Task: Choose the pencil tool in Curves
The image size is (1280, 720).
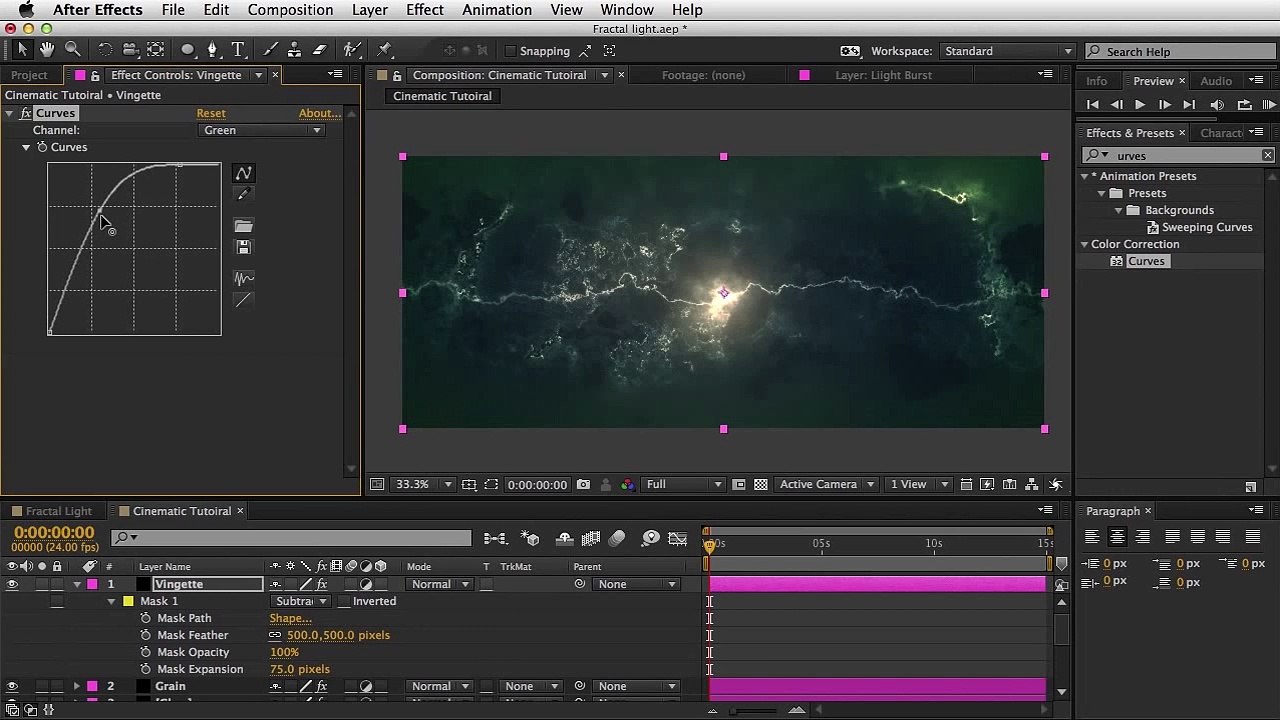Action: pyautogui.click(x=243, y=194)
